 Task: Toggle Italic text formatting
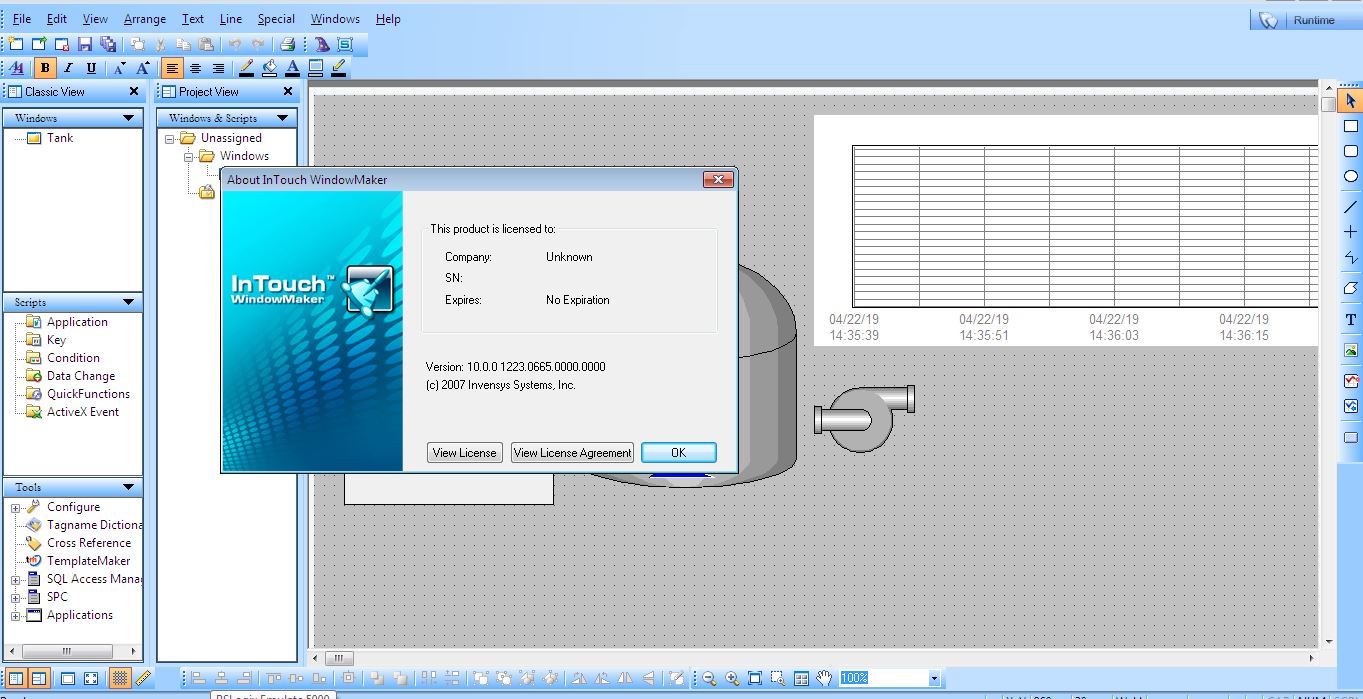coord(68,68)
